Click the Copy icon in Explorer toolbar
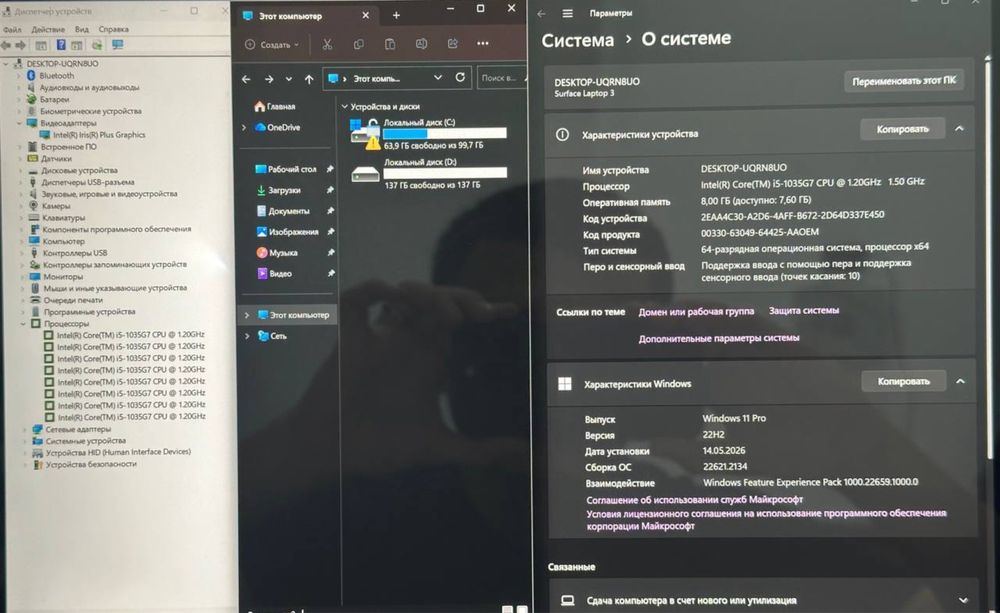Image resolution: width=1000 pixels, height=613 pixels. [358, 44]
